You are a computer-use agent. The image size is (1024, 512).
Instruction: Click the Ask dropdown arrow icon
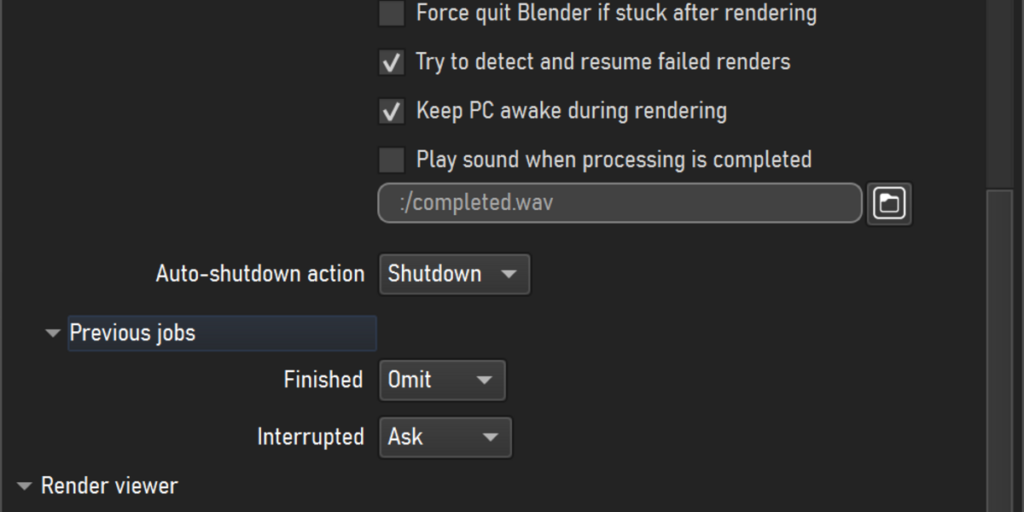pos(490,438)
